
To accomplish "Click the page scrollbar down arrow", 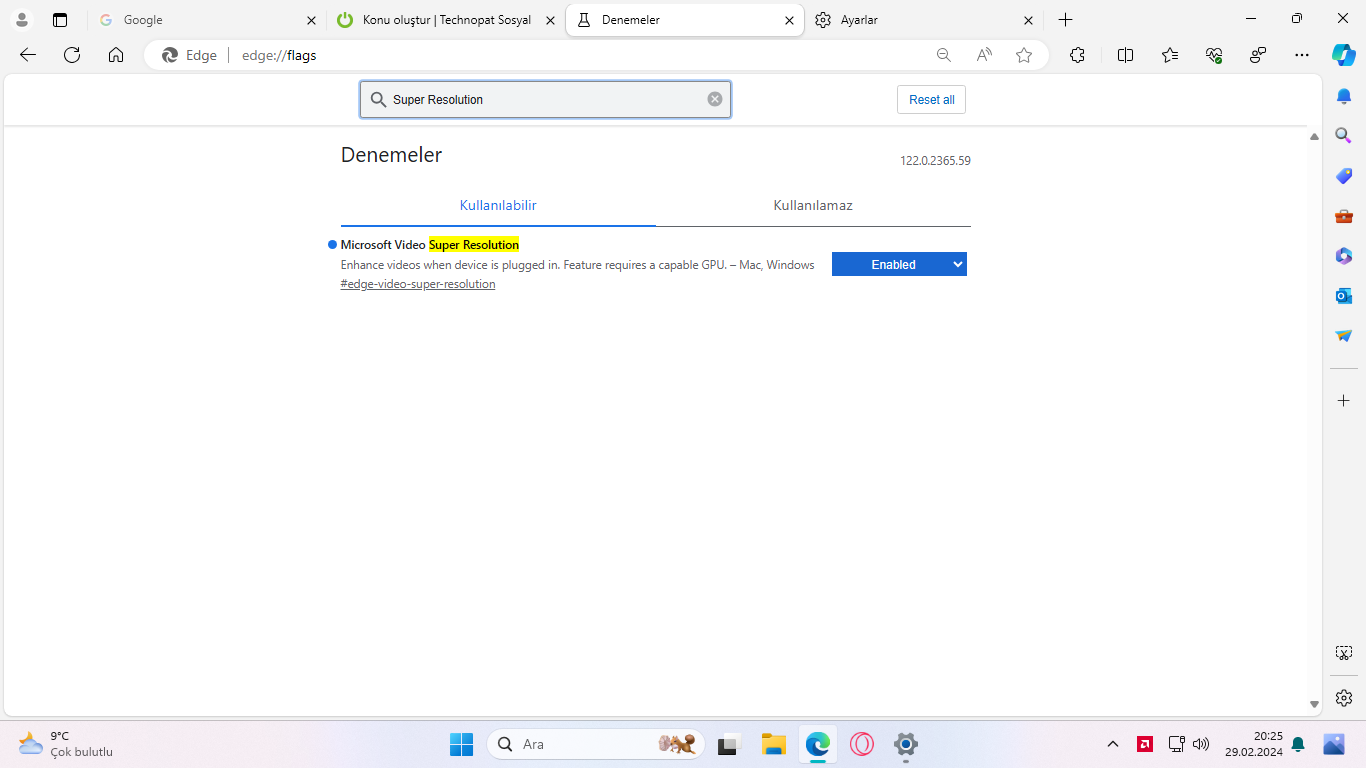I will click(1315, 705).
